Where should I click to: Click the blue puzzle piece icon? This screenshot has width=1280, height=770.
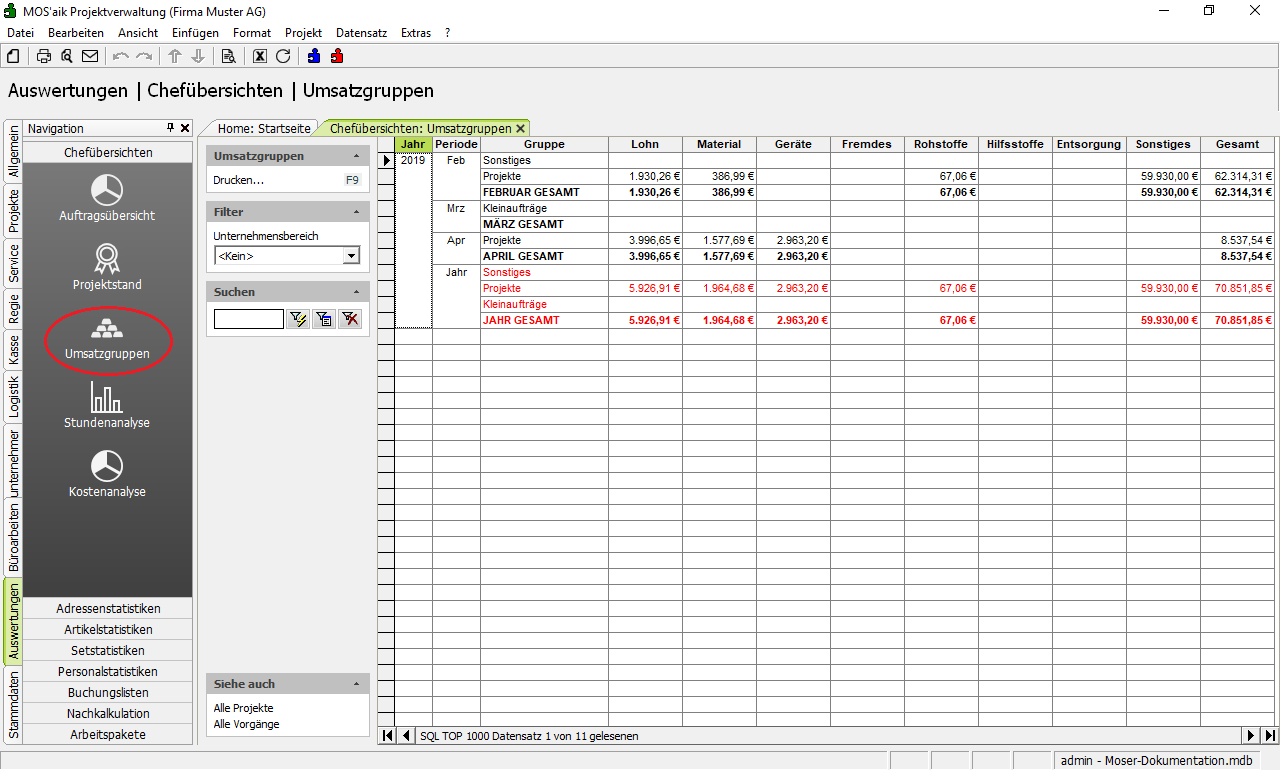(315, 56)
